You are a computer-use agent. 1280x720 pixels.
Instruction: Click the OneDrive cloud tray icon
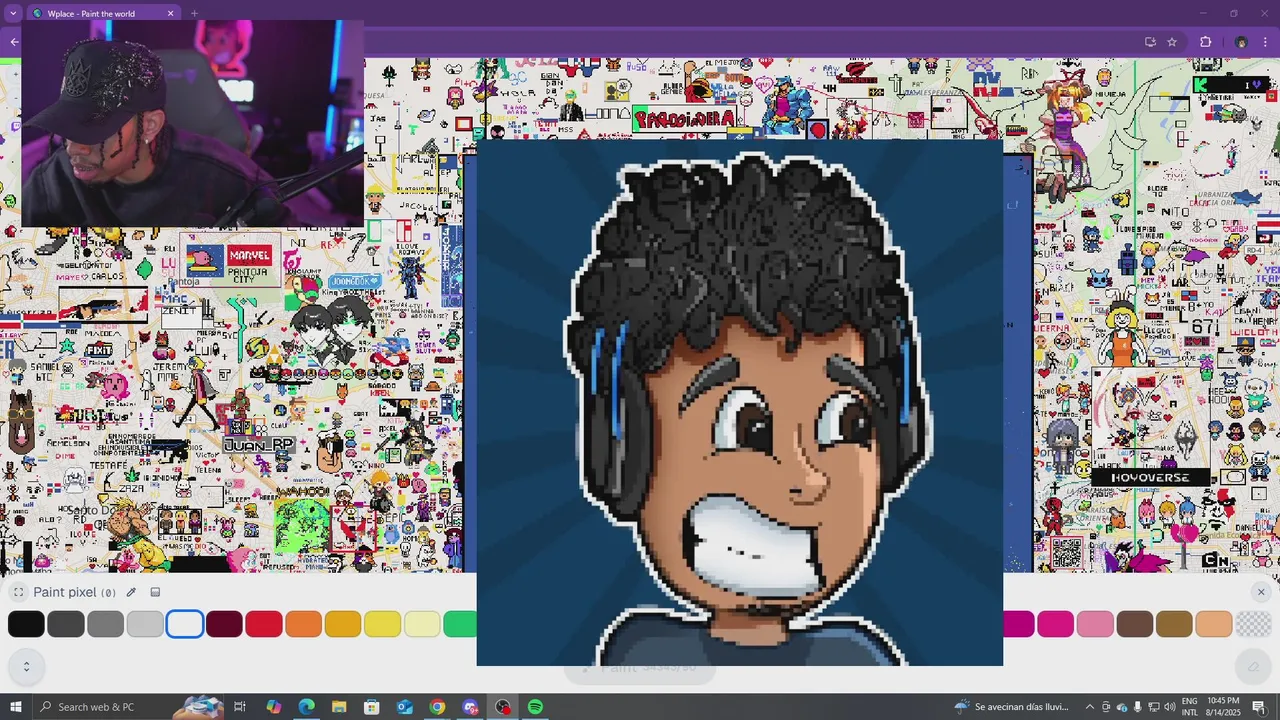pyautogui.click(x=1121, y=707)
